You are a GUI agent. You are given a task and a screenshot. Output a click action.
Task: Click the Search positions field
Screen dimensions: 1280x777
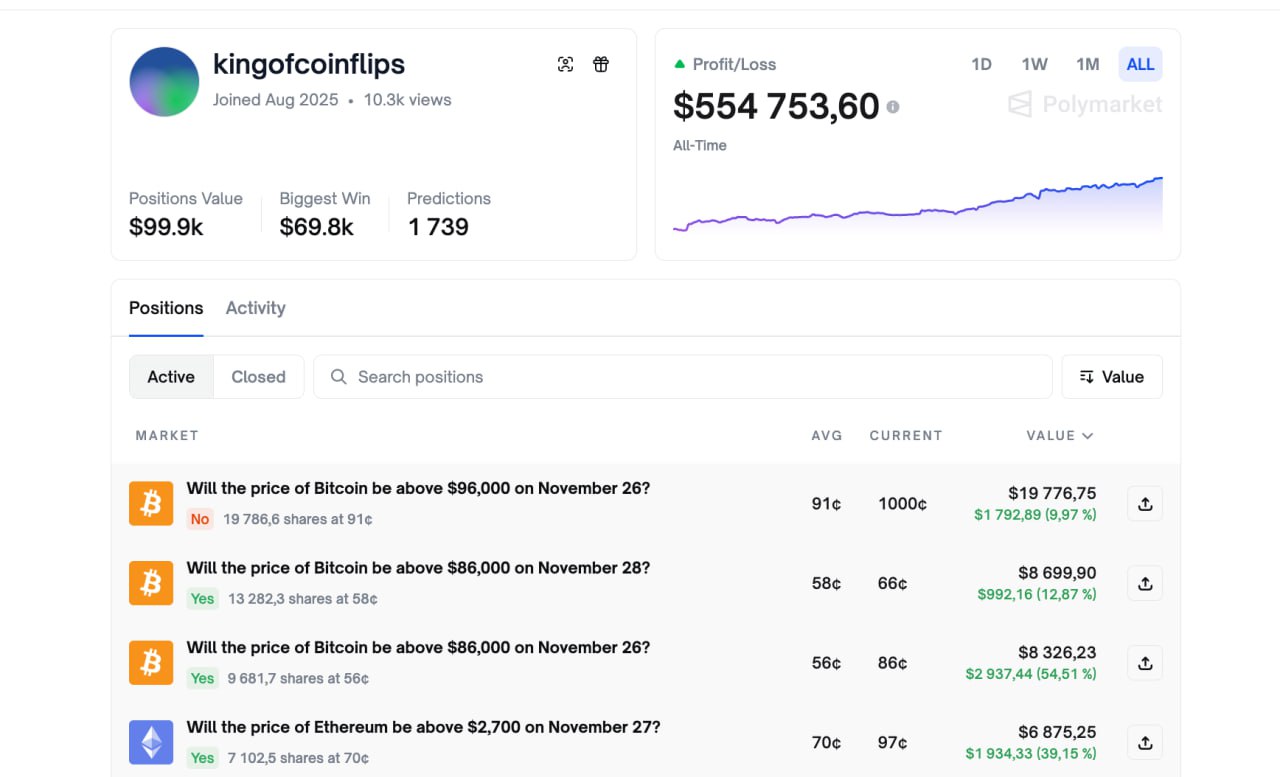(x=683, y=377)
